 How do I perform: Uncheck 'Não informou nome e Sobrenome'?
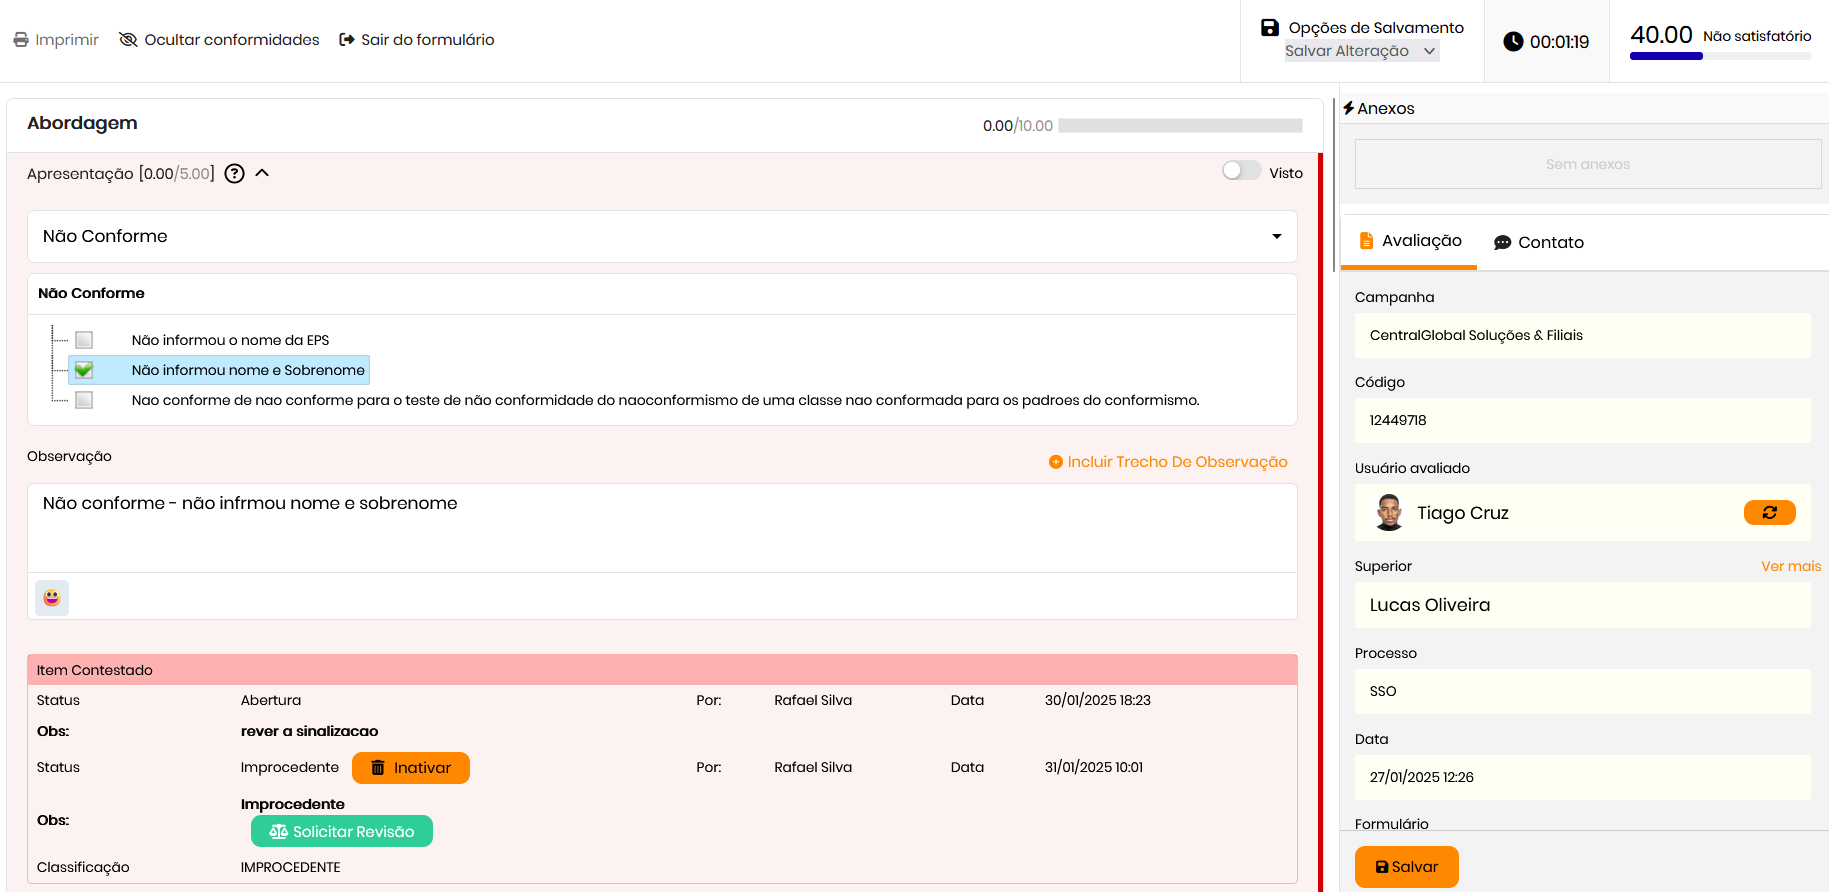click(x=84, y=370)
